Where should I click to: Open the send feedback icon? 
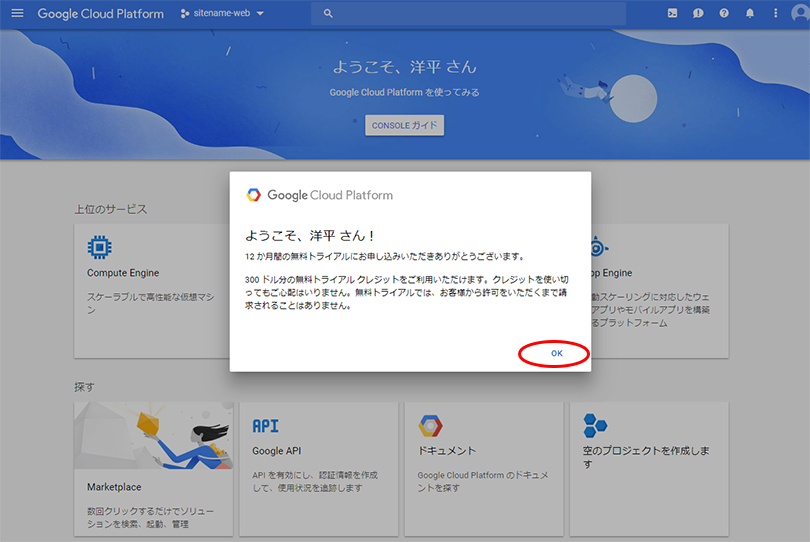tap(698, 13)
